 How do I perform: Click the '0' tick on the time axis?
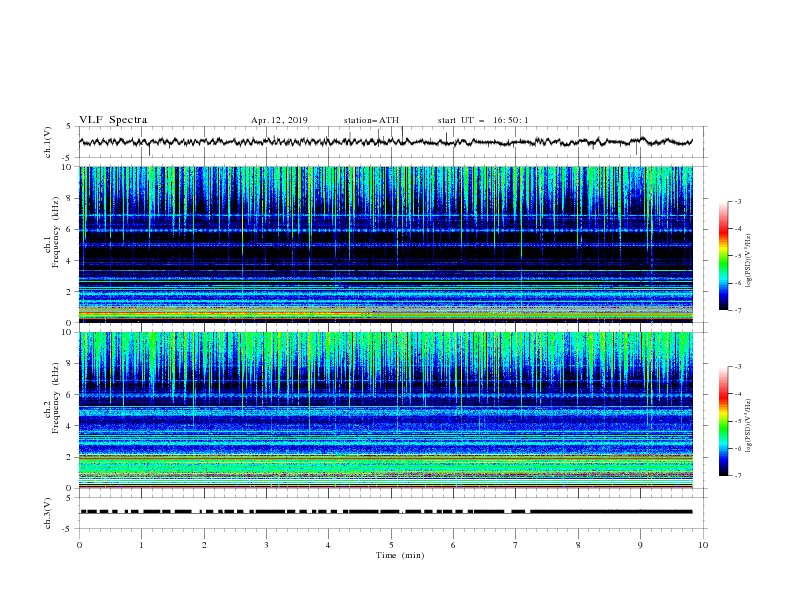point(79,545)
